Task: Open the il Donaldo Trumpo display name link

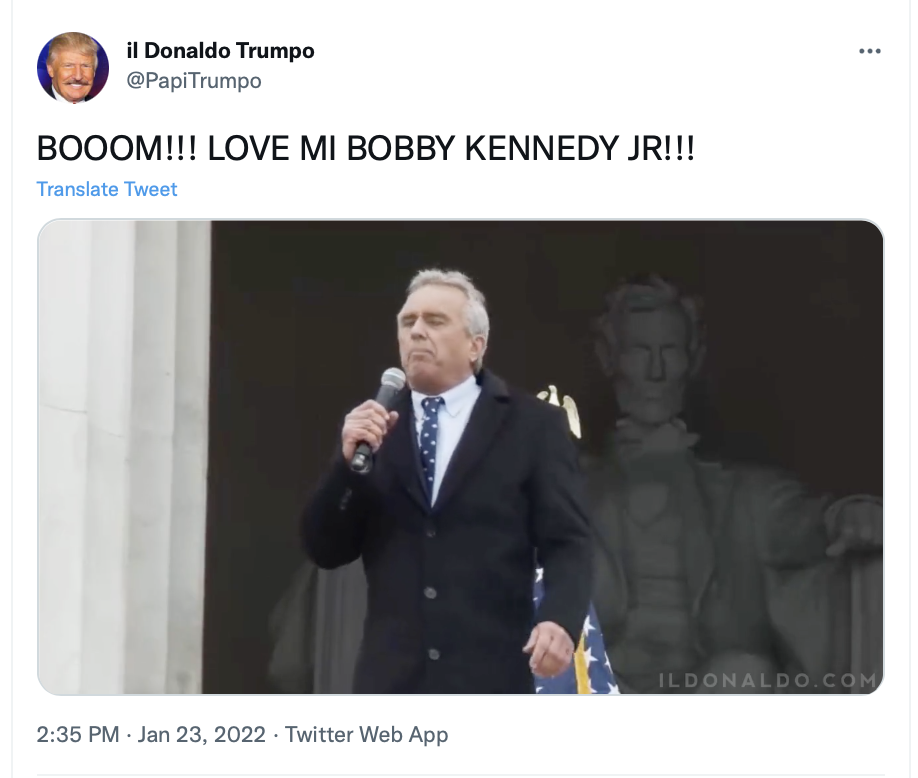Action: pos(220,51)
